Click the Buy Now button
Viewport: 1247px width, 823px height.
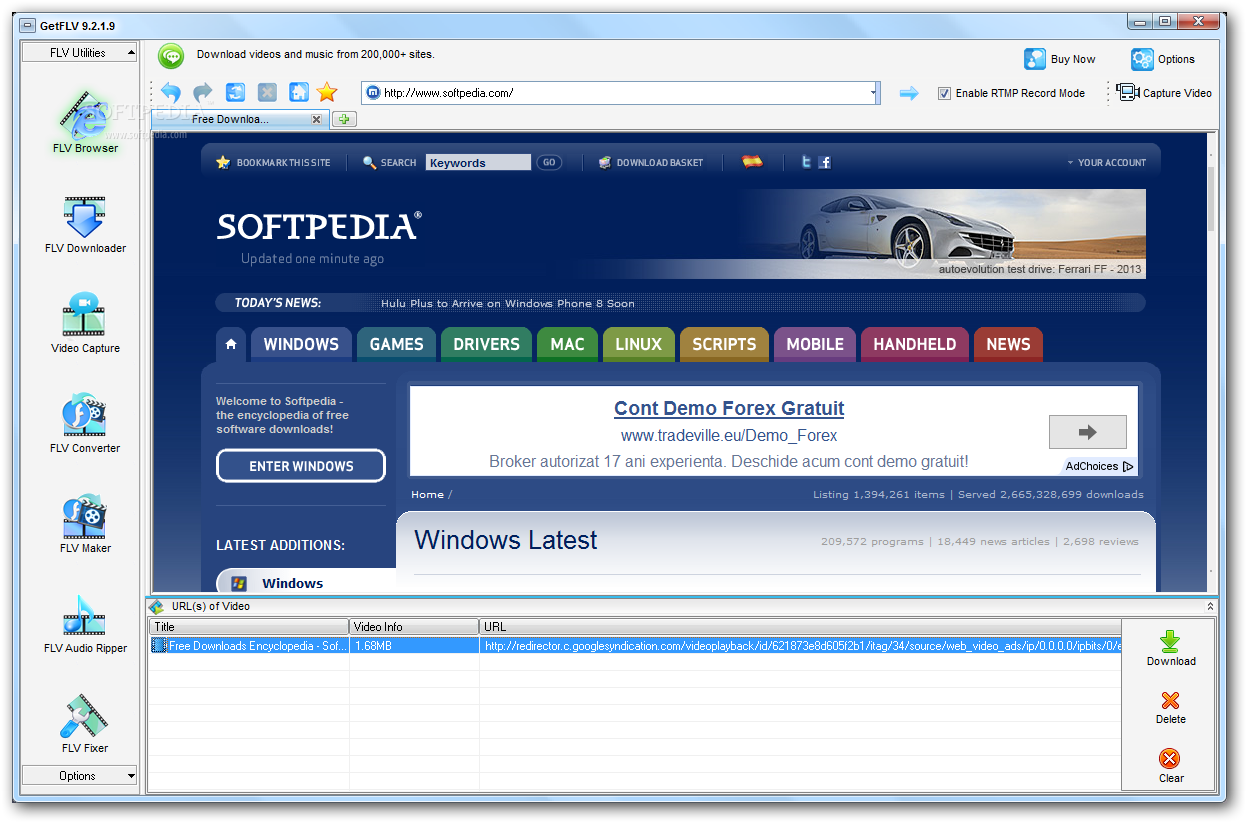pyautogui.click(x=1060, y=59)
